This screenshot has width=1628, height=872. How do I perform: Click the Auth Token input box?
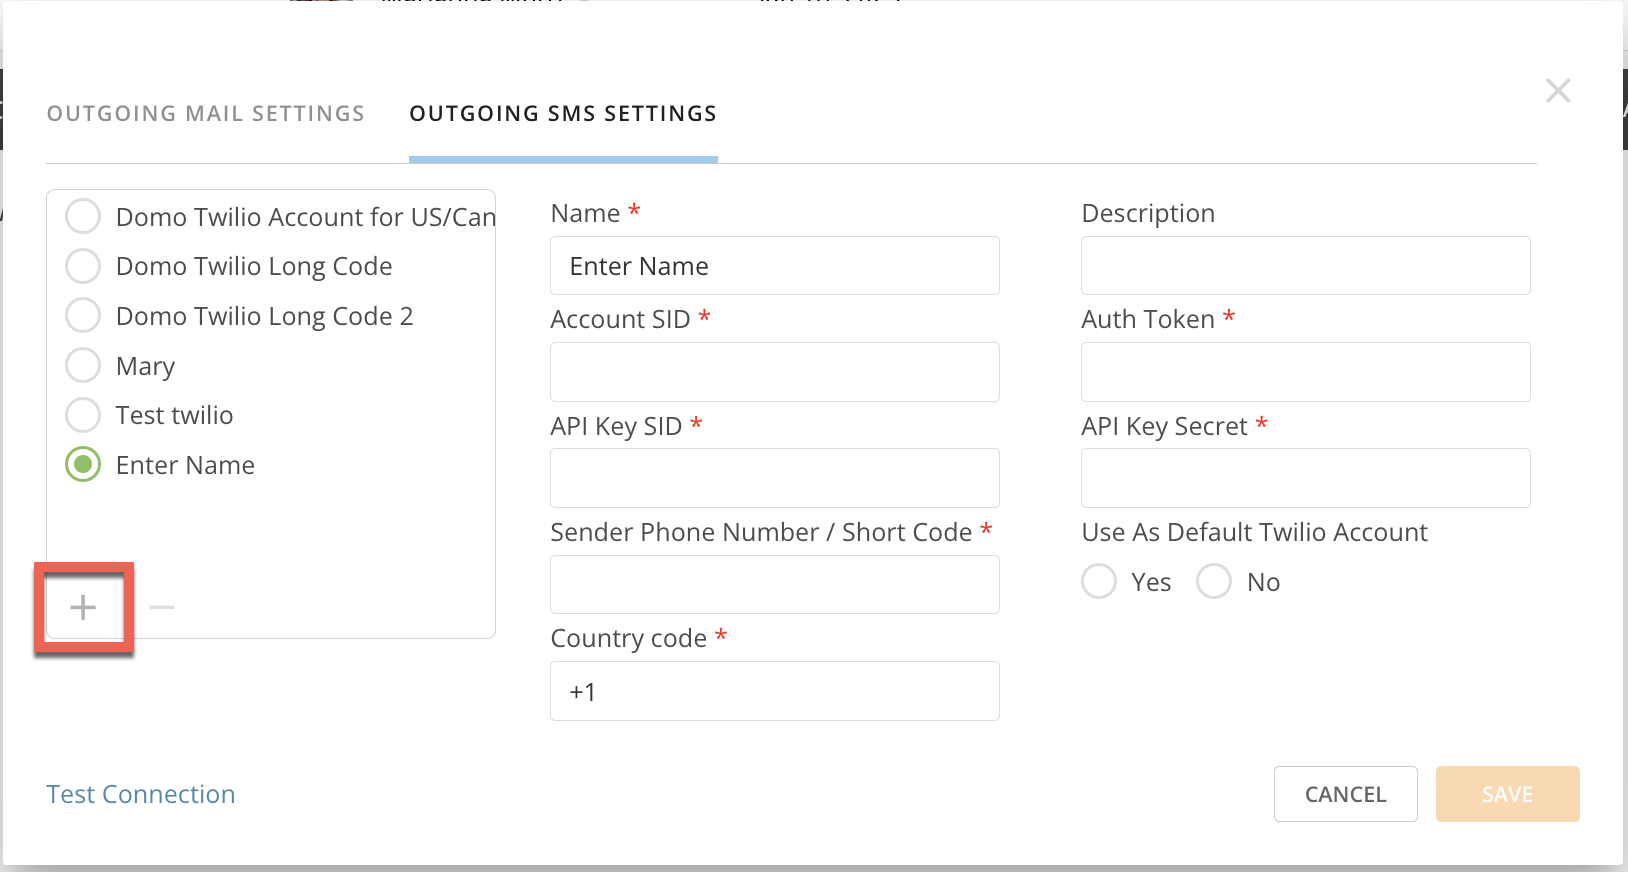(1304, 371)
